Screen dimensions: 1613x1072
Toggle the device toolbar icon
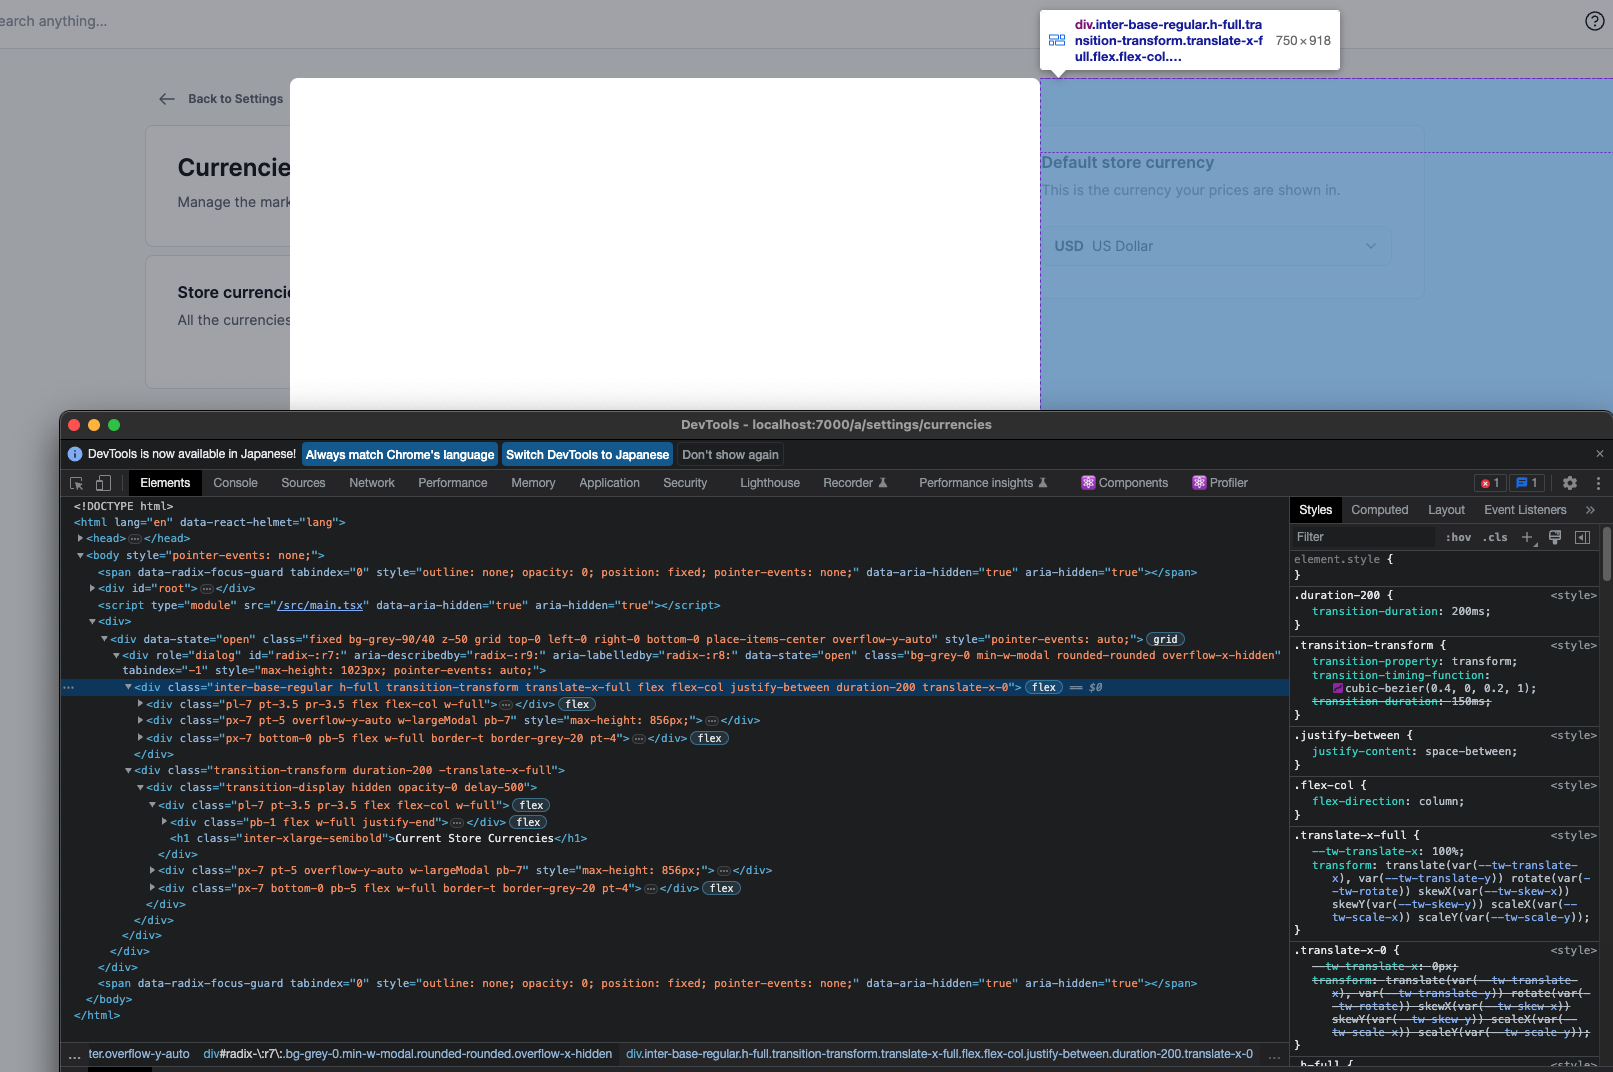click(103, 483)
